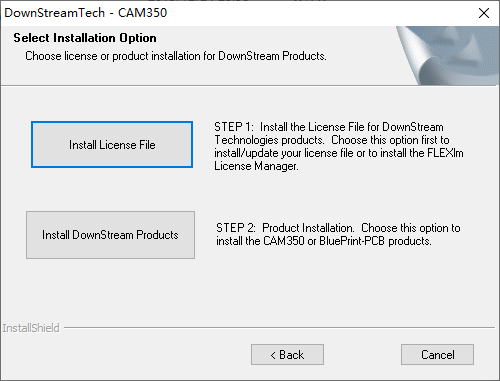Image resolution: width=500 pixels, height=381 pixels.
Task: Click the DownStreamTech - CAM350 window title
Action: click(86, 13)
